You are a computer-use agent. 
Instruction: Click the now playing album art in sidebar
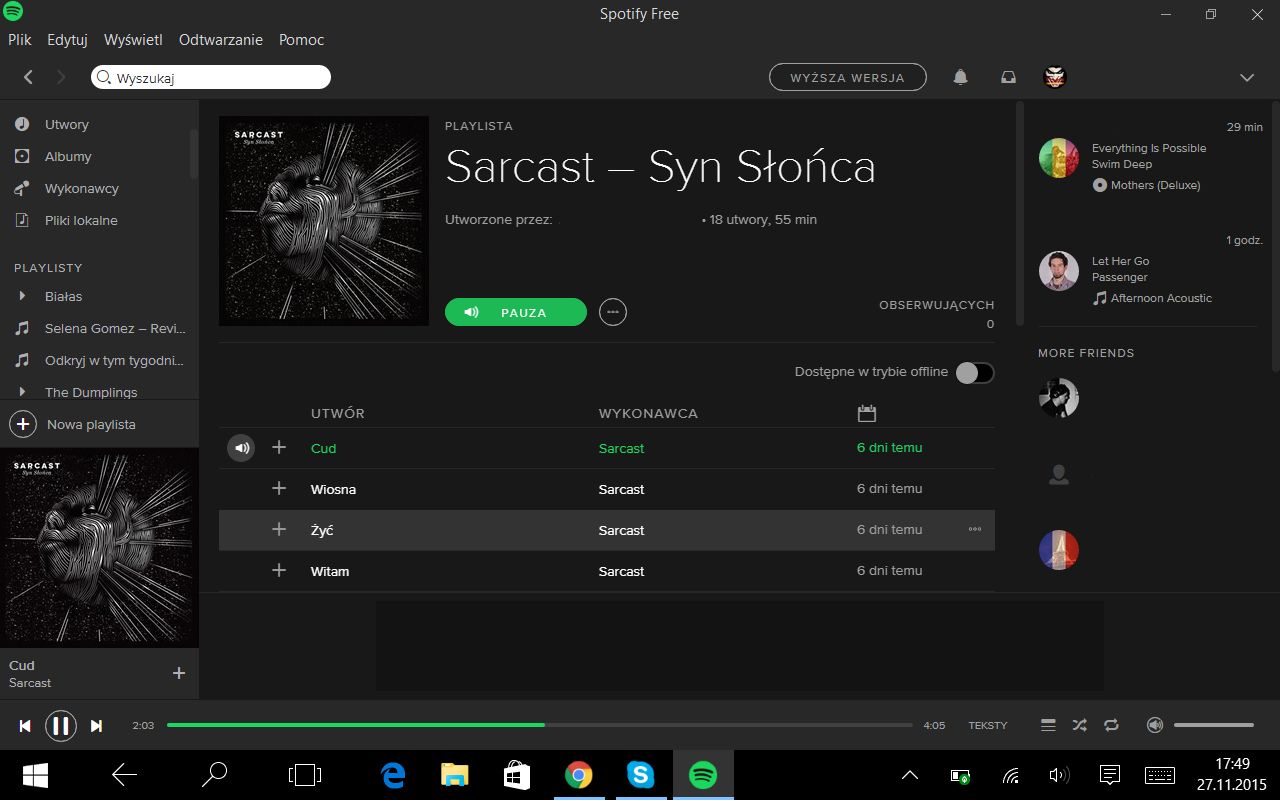coord(100,548)
